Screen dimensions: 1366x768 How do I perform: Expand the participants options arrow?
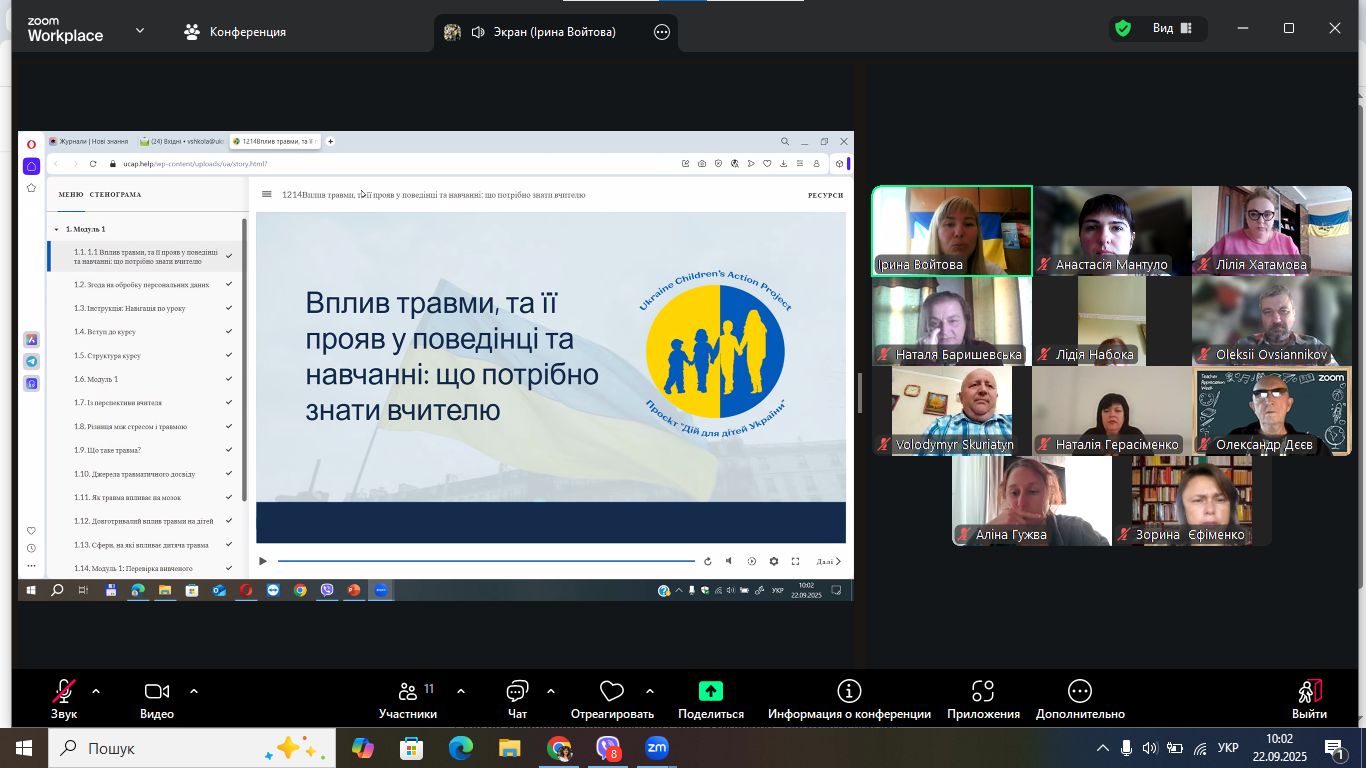click(x=461, y=691)
